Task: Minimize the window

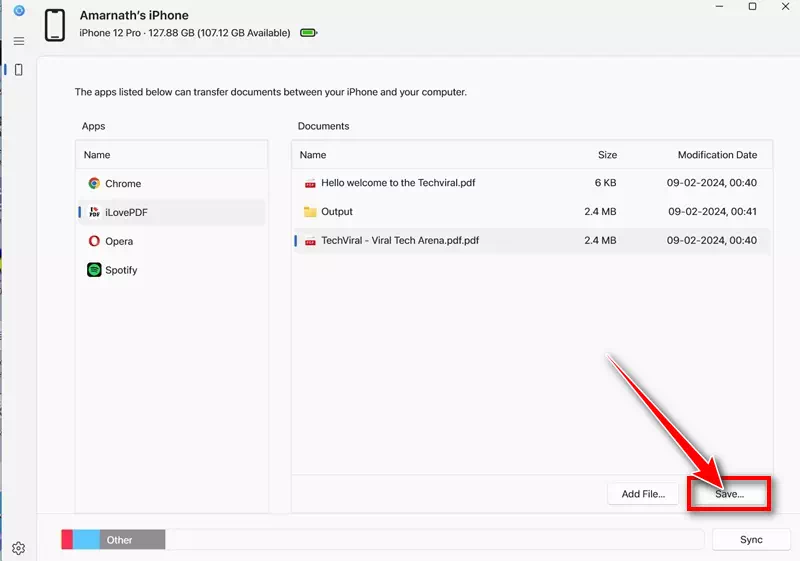Action: coord(719,7)
